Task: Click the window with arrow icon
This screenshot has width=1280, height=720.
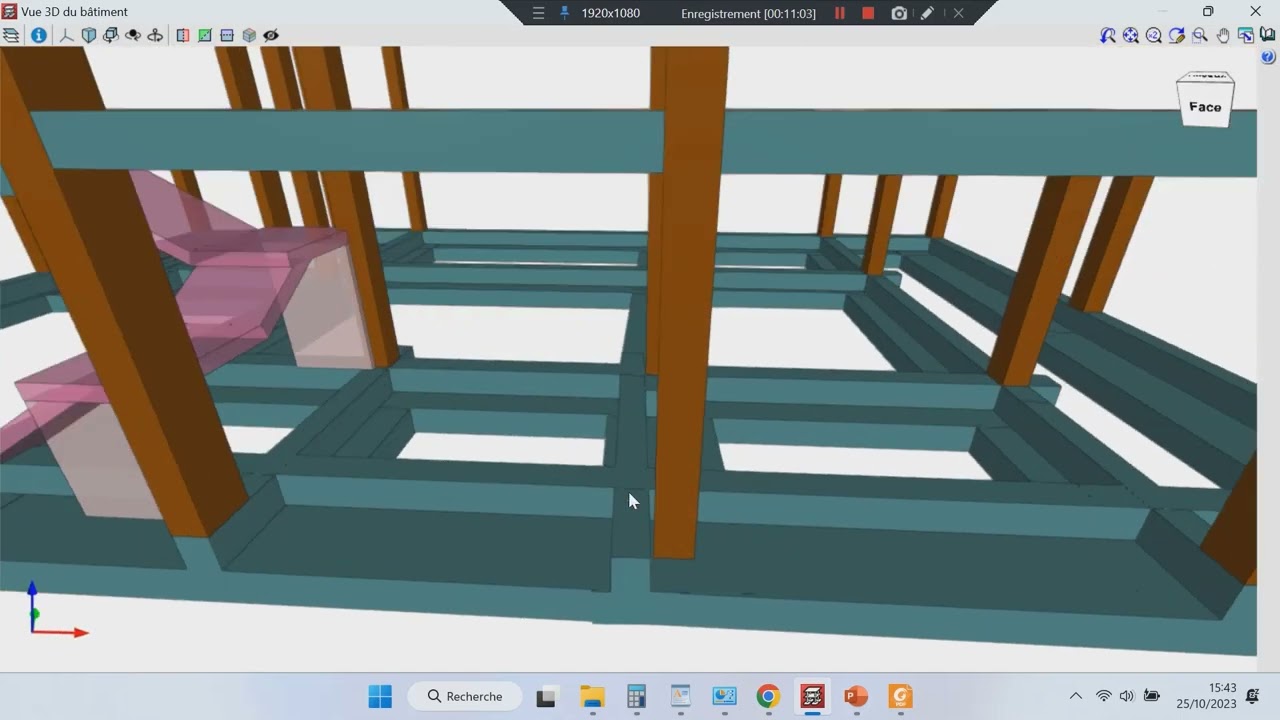Action: [x=1246, y=35]
